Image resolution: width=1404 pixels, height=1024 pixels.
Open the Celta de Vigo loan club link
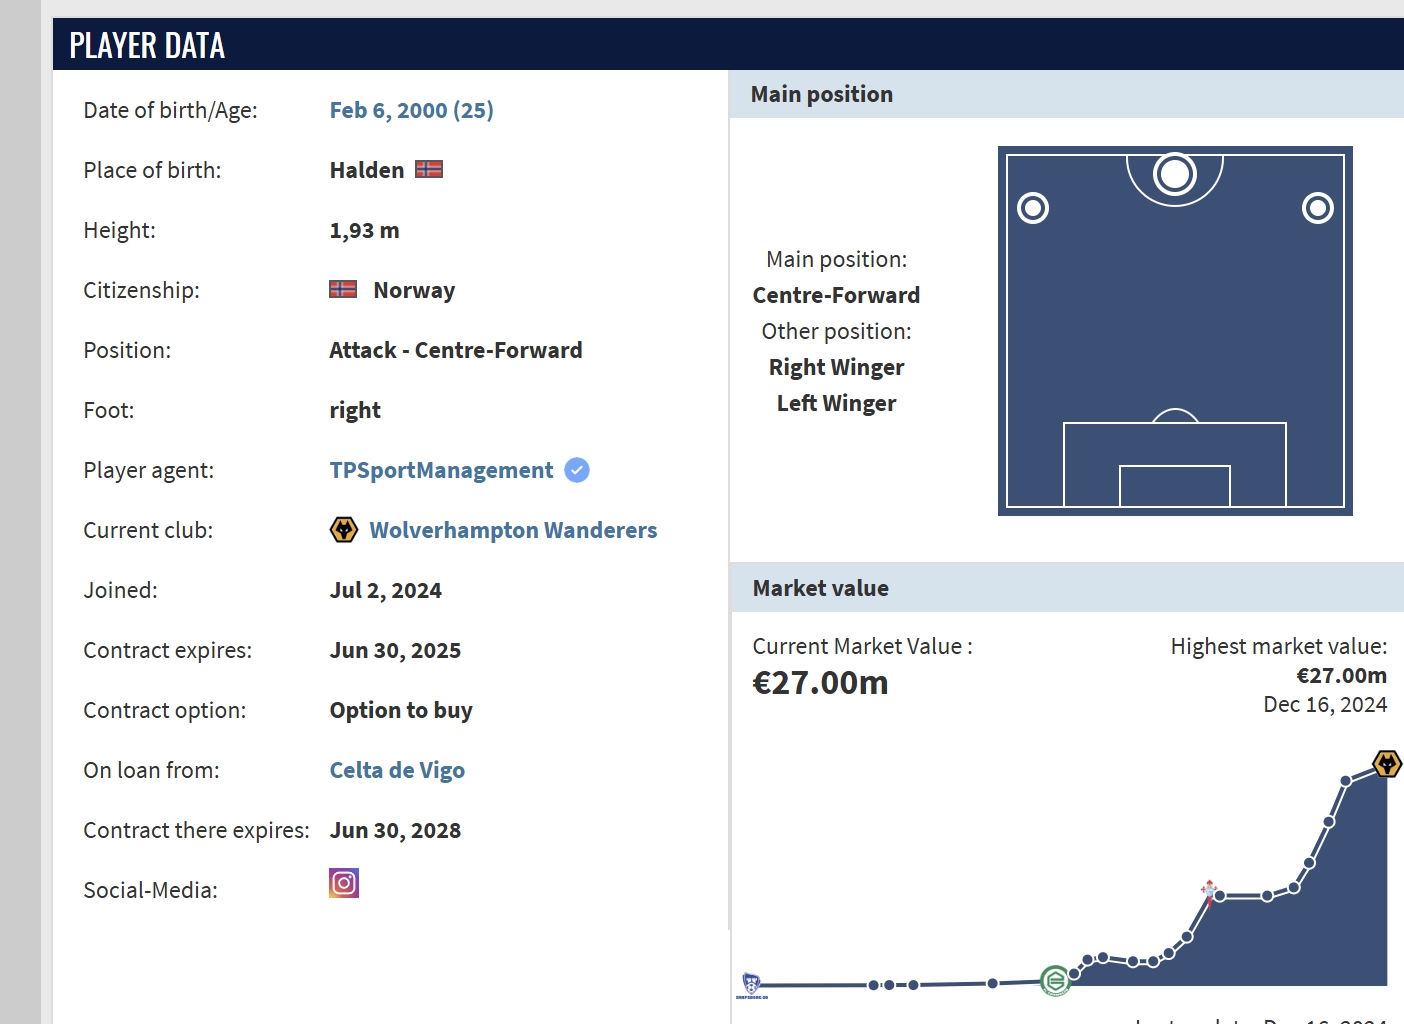point(397,770)
